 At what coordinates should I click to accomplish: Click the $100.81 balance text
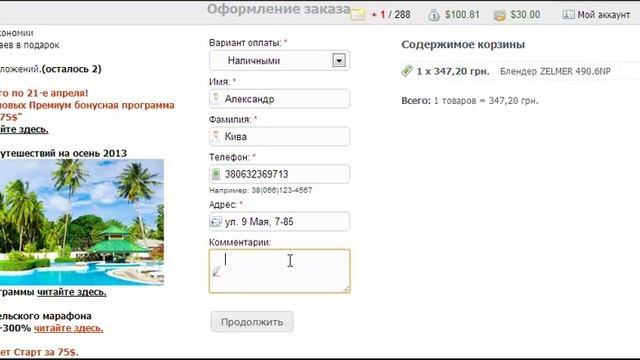tap(462, 15)
